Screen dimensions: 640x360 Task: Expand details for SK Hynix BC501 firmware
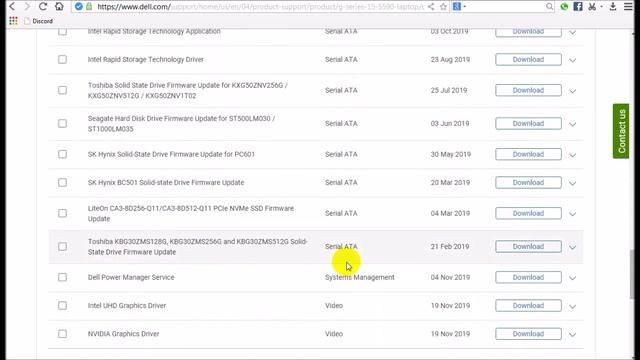click(572, 183)
